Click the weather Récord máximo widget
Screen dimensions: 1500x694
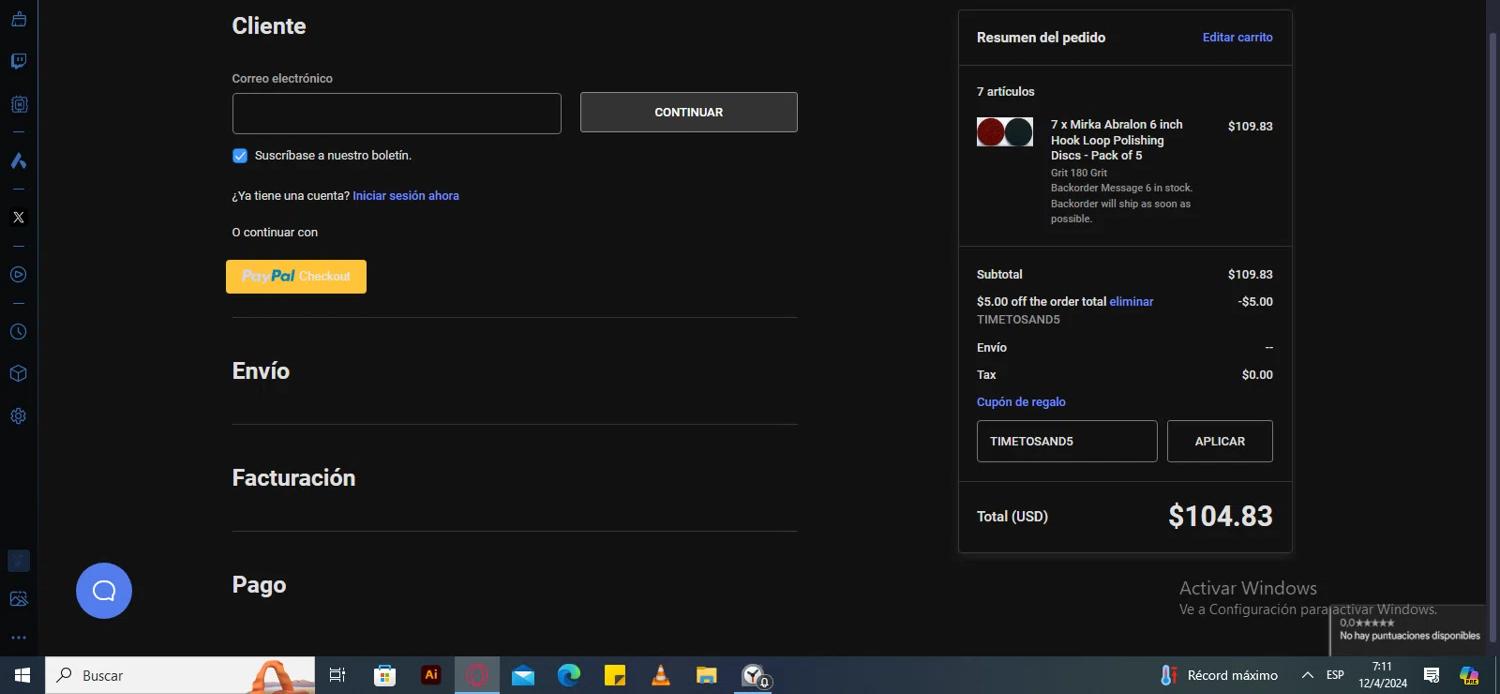pyautogui.click(x=1219, y=676)
